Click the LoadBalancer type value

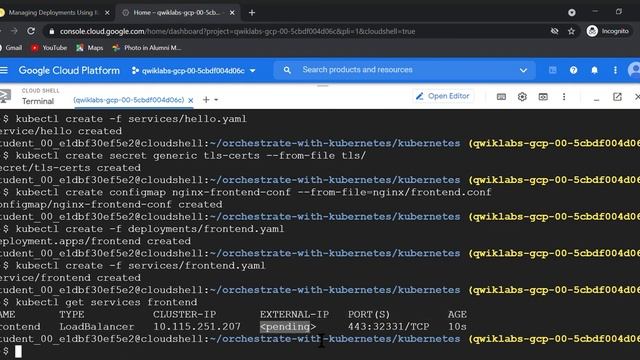click(97, 327)
